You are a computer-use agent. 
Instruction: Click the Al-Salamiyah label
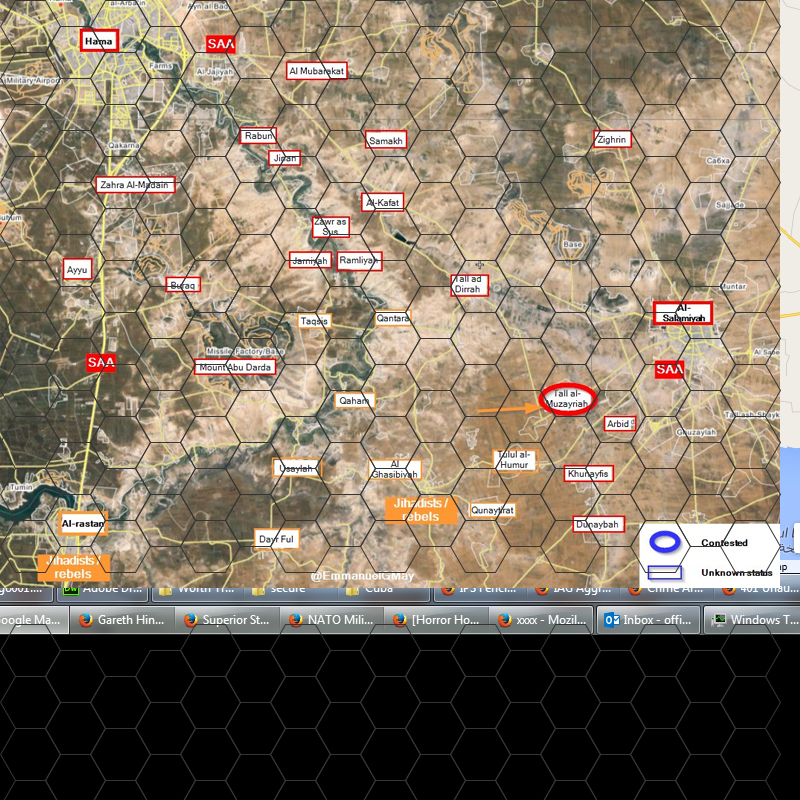683,313
